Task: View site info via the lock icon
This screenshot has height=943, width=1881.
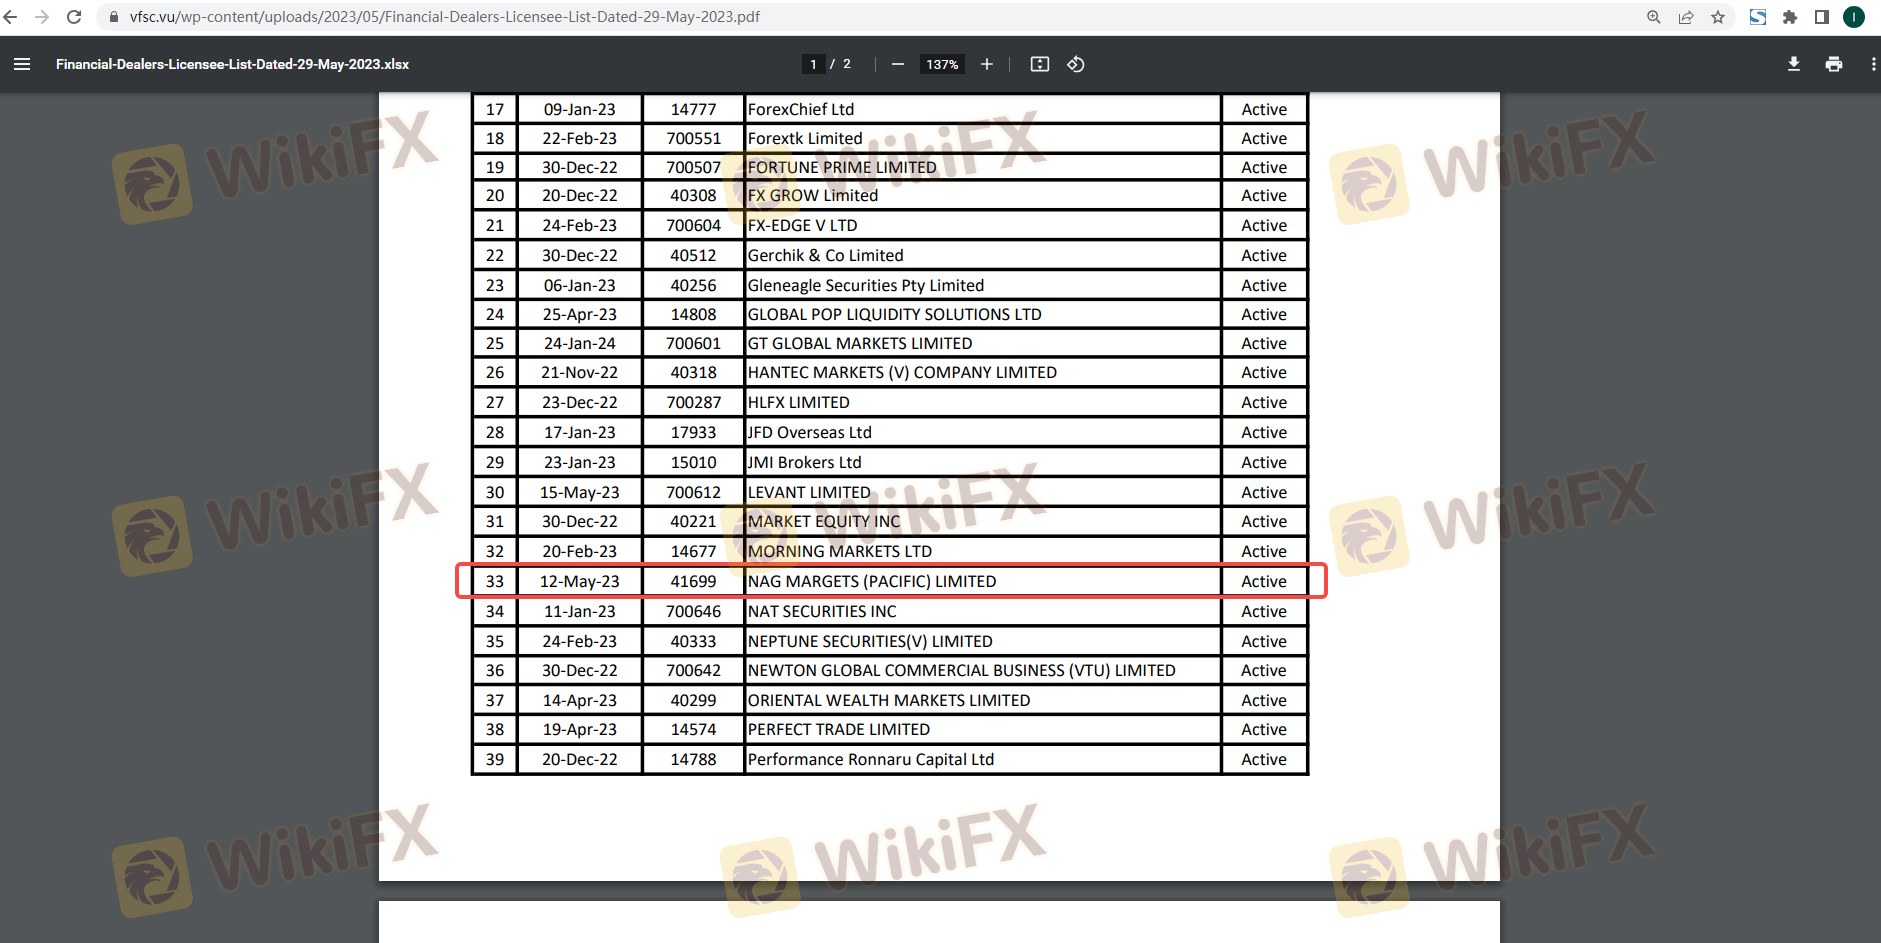Action: tap(114, 17)
